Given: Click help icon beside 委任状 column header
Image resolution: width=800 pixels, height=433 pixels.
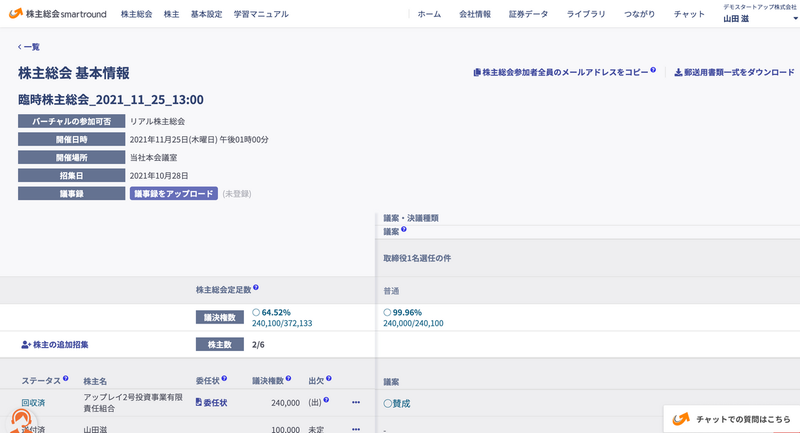Looking at the screenshot, I should (223, 379).
